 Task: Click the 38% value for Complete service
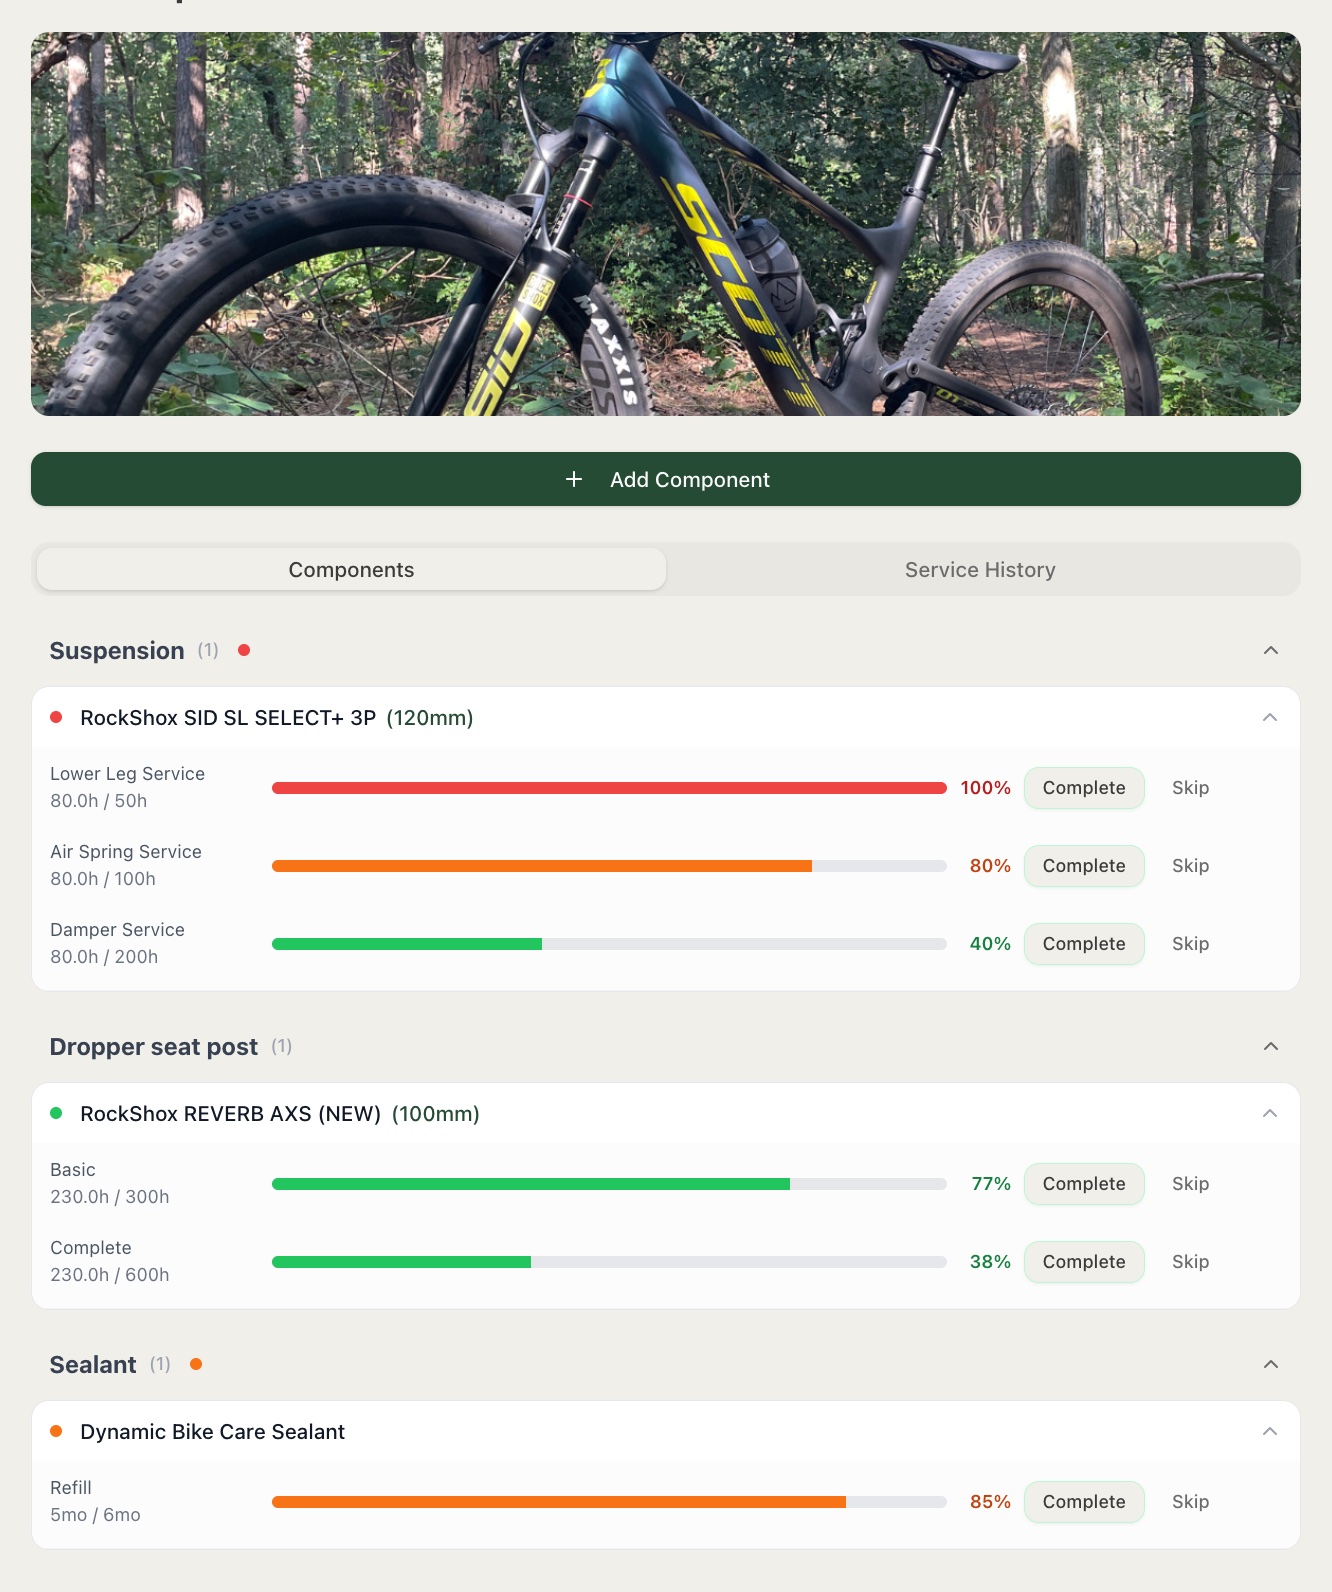point(990,1262)
